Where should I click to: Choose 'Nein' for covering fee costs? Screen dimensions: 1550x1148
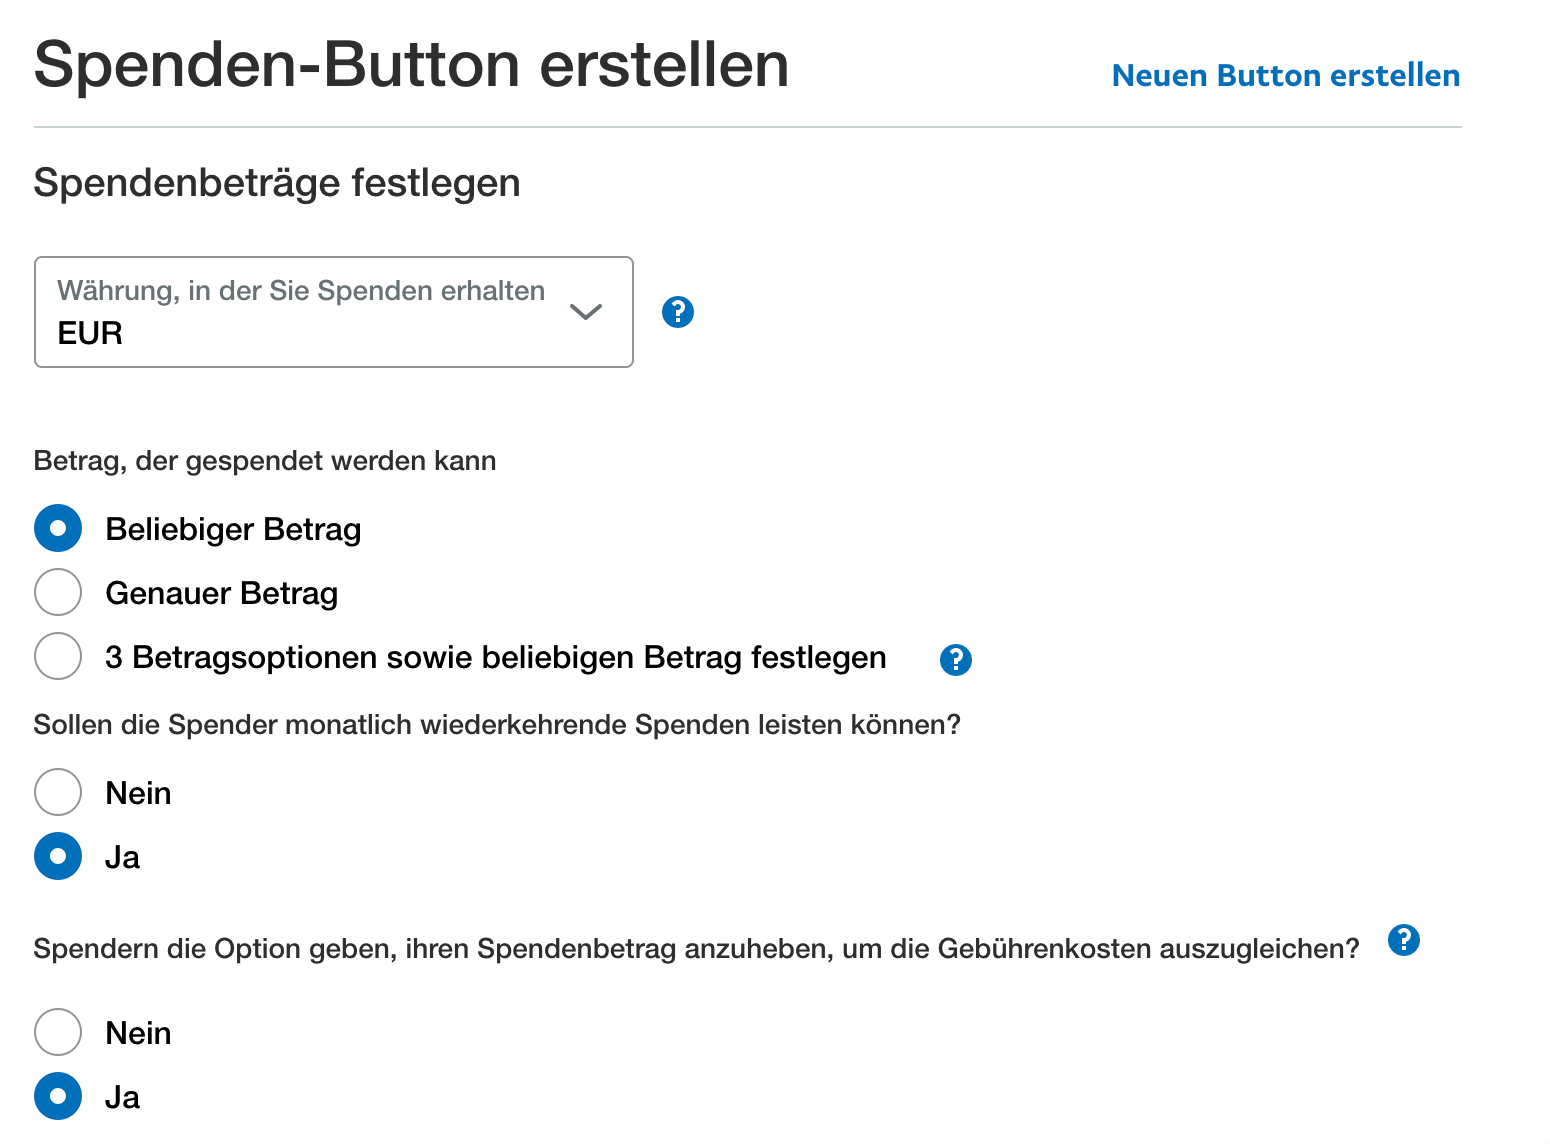(58, 1033)
